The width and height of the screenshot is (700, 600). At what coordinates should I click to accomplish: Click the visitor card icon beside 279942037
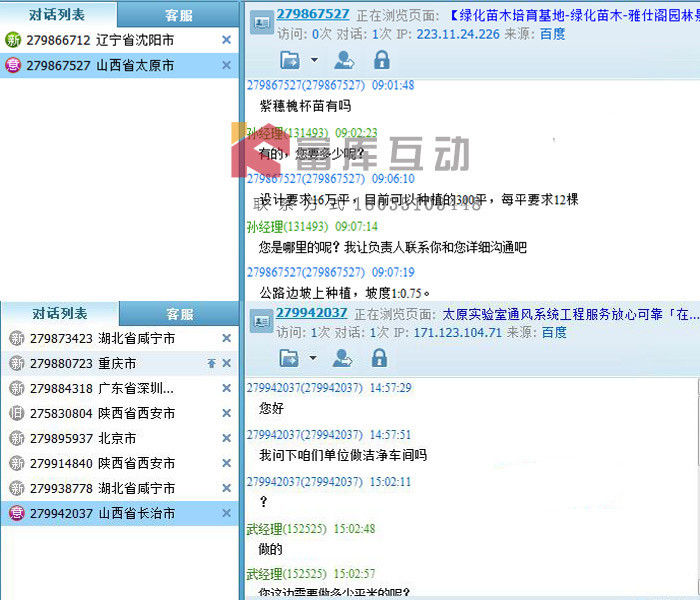pyautogui.click(x=261, y=321)
